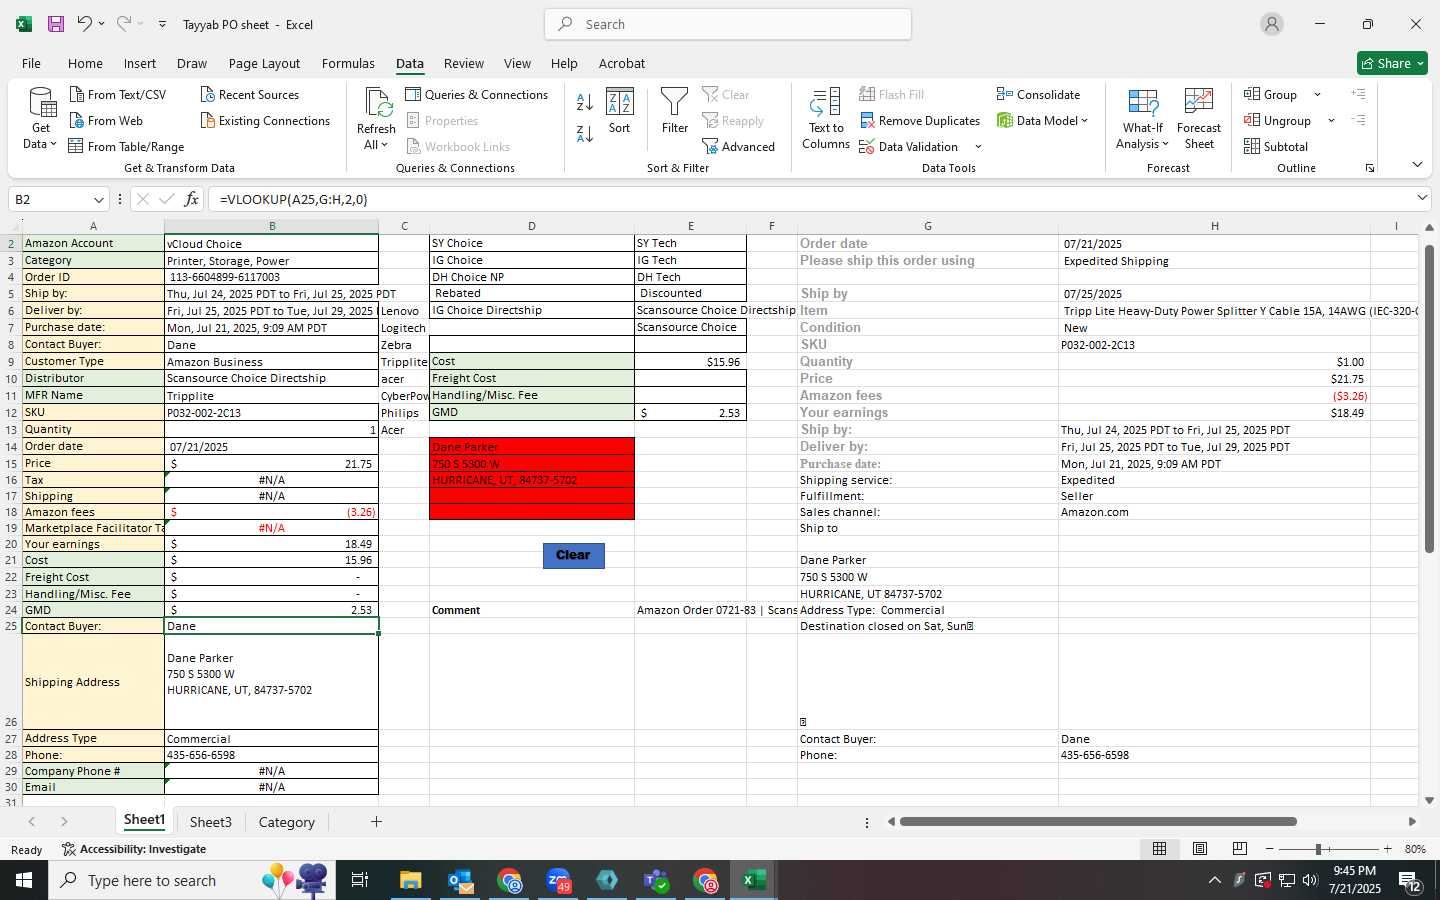Click the 80% zoom level
1440x900 pixels.
coord(1415,849)
